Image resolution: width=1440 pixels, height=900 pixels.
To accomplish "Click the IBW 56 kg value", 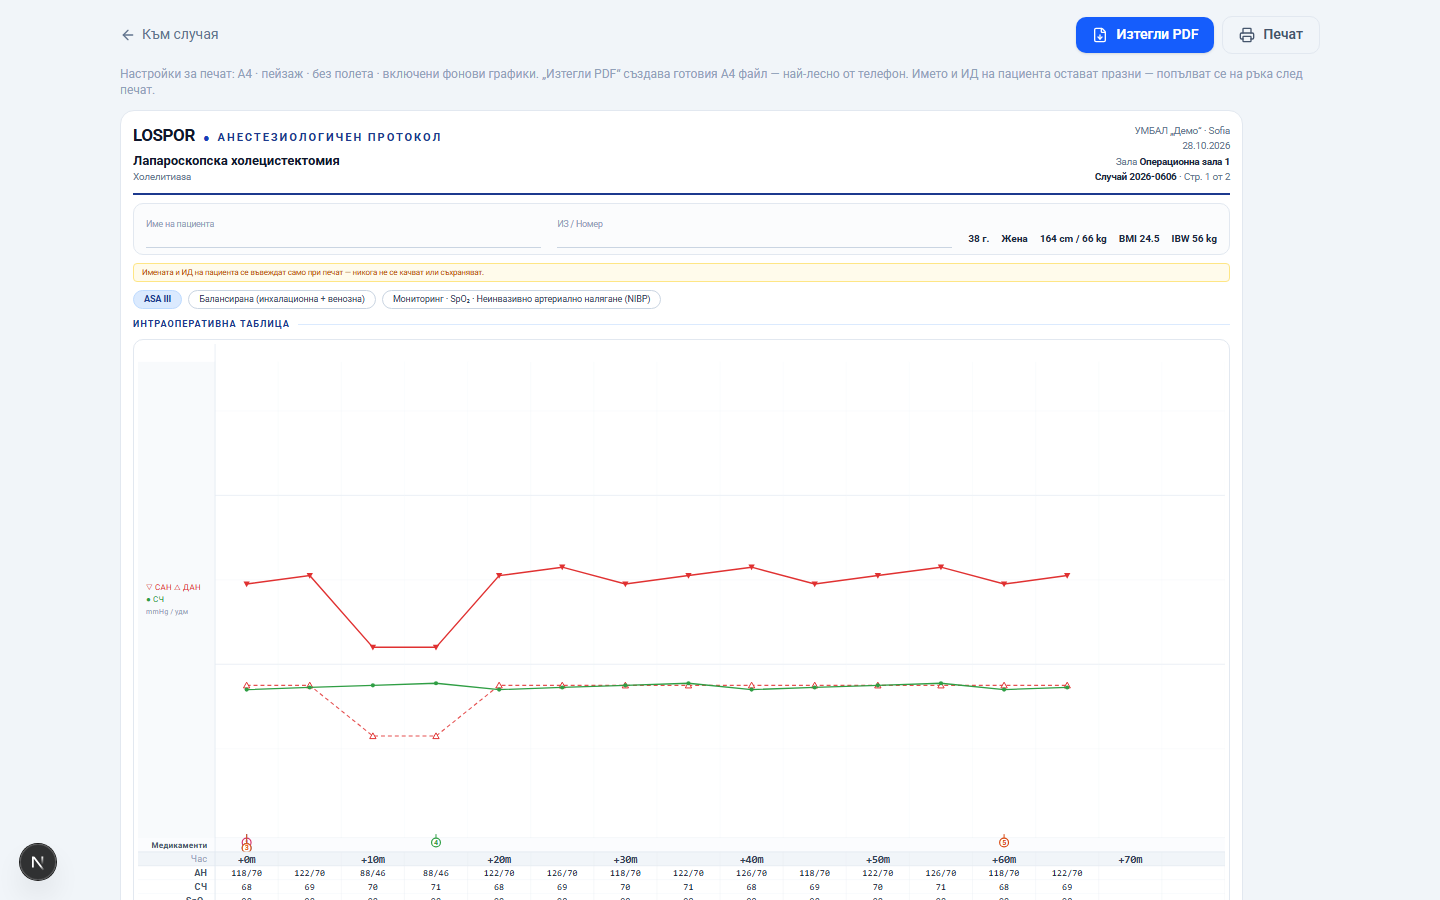I will coord(1194,239).
